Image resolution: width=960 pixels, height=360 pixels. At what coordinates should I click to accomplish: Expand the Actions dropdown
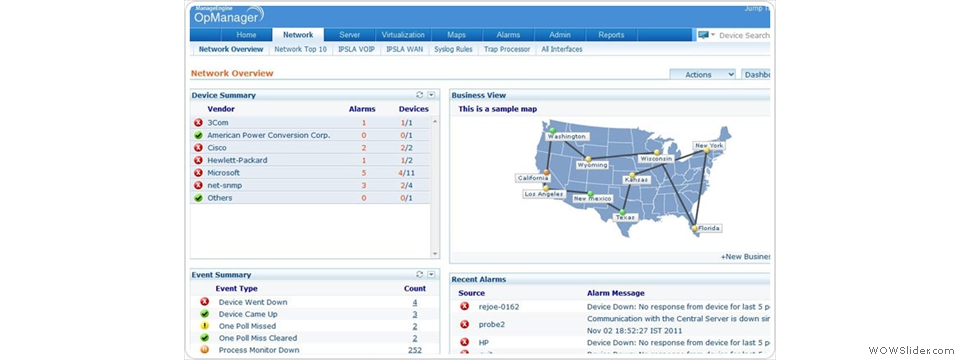coord(702,75)
